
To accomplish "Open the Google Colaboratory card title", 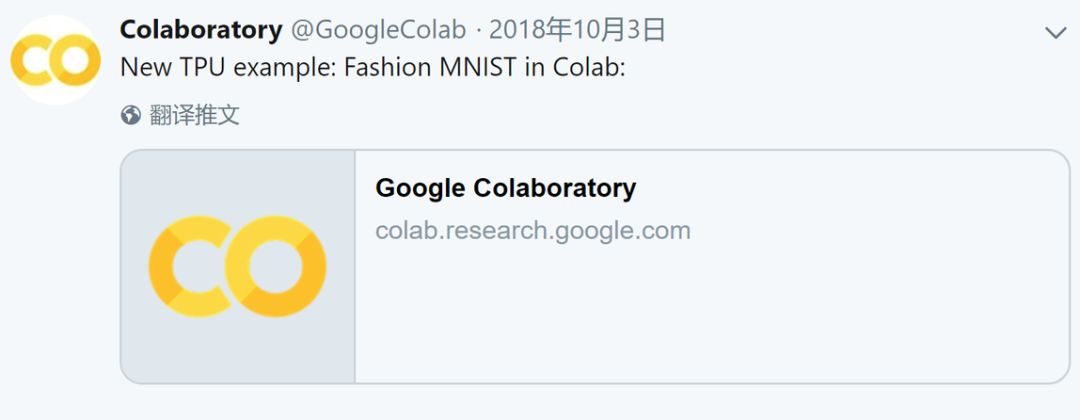I will tap(505, 188).
